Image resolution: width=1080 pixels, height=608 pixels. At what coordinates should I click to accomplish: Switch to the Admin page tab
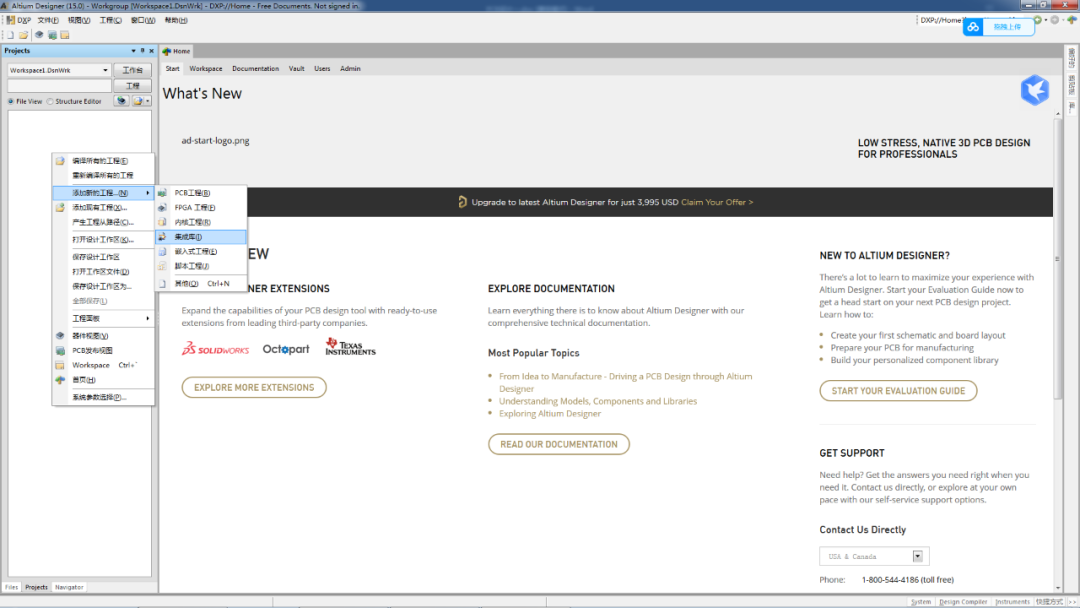point(350,69)
